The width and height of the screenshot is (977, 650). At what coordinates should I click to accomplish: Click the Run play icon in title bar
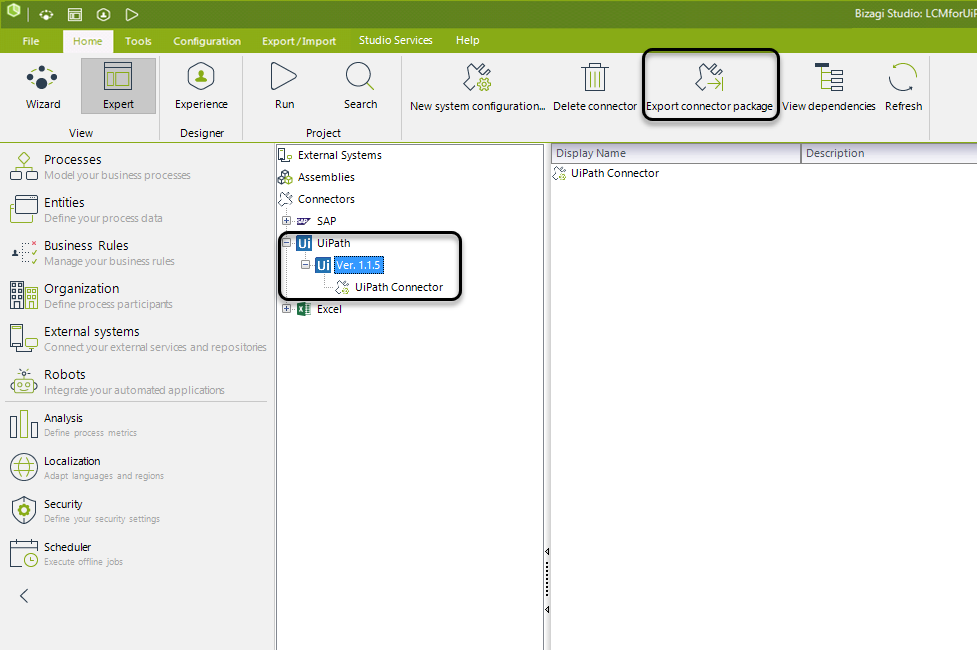[131, 14]
